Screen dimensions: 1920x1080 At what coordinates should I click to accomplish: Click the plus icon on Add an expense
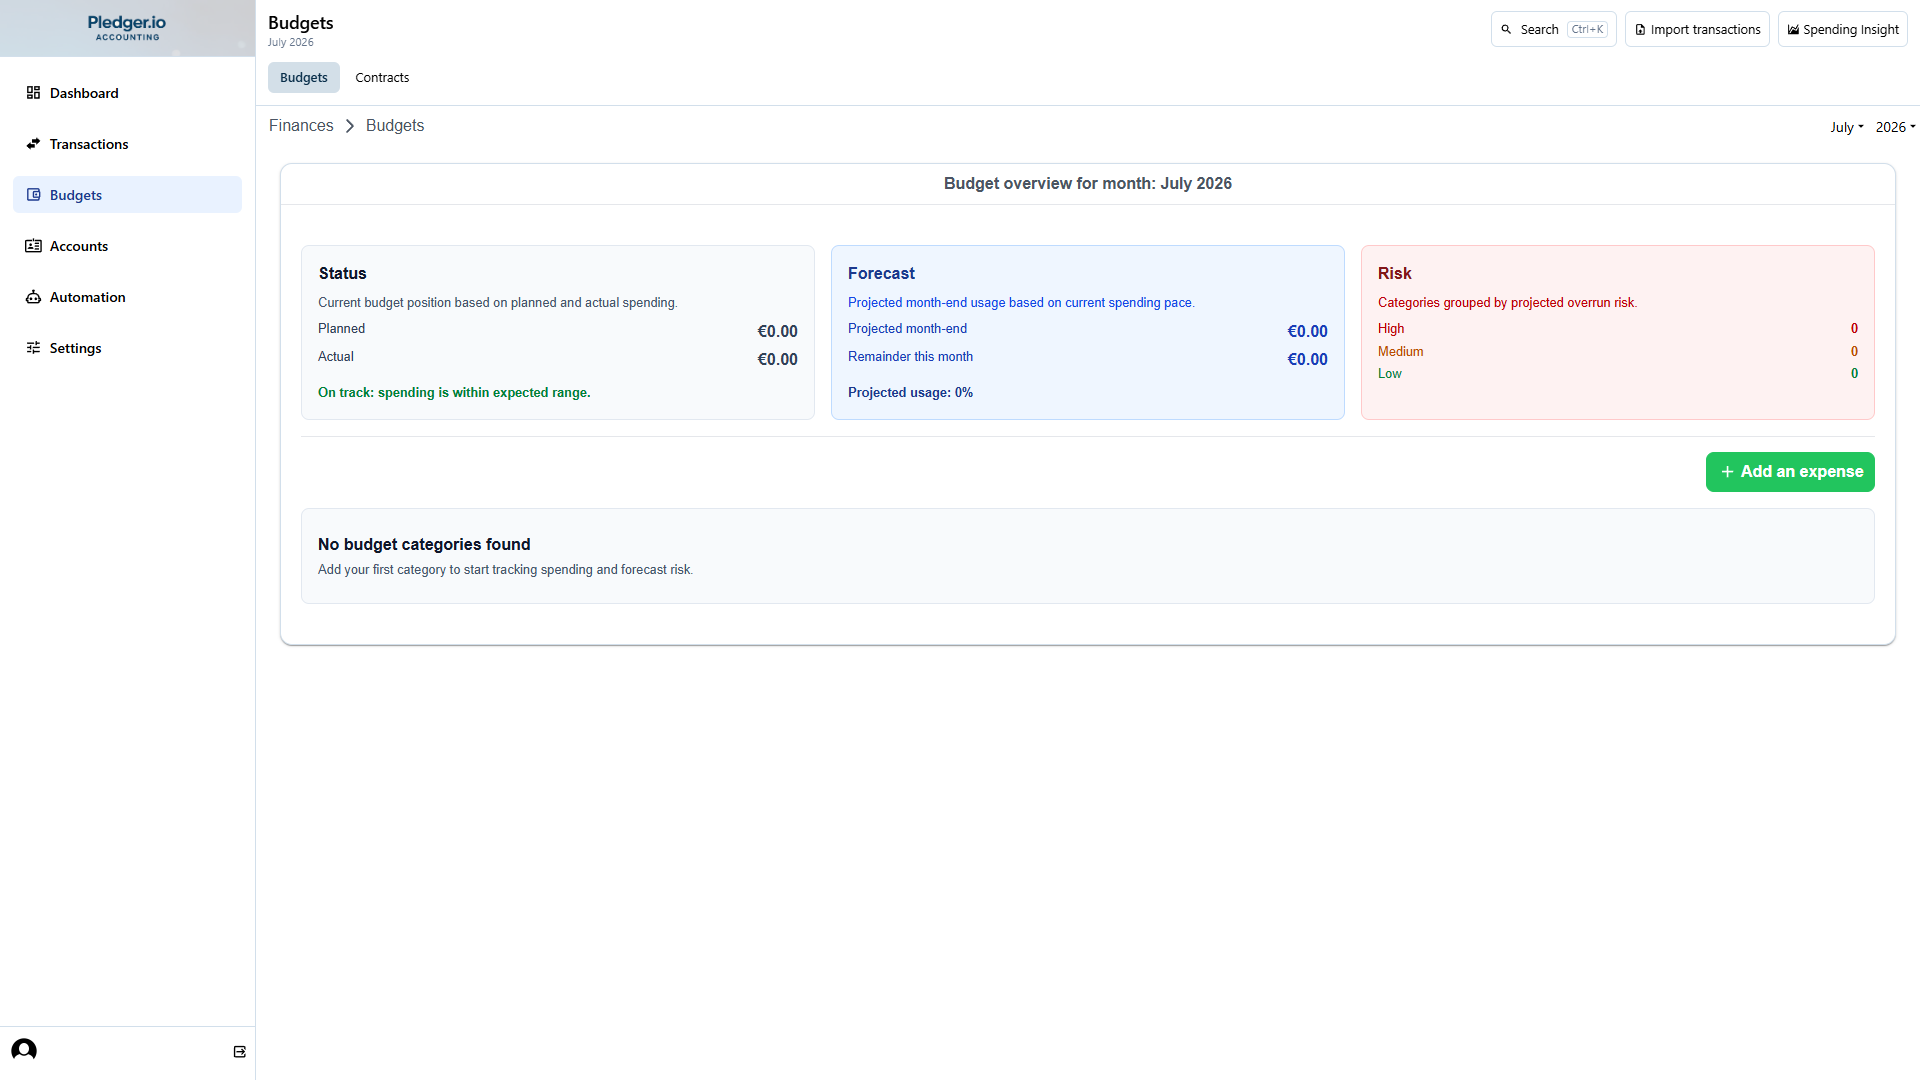click(1727, 472)
